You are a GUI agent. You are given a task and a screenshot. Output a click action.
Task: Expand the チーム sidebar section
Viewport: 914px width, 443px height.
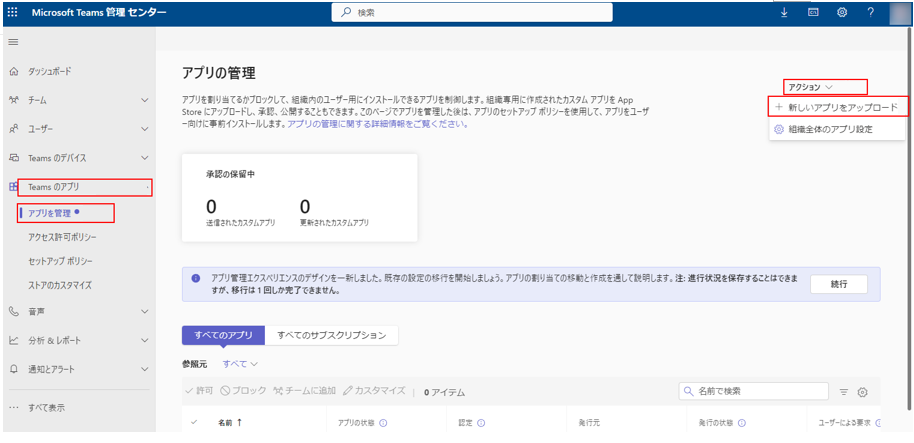145,100
